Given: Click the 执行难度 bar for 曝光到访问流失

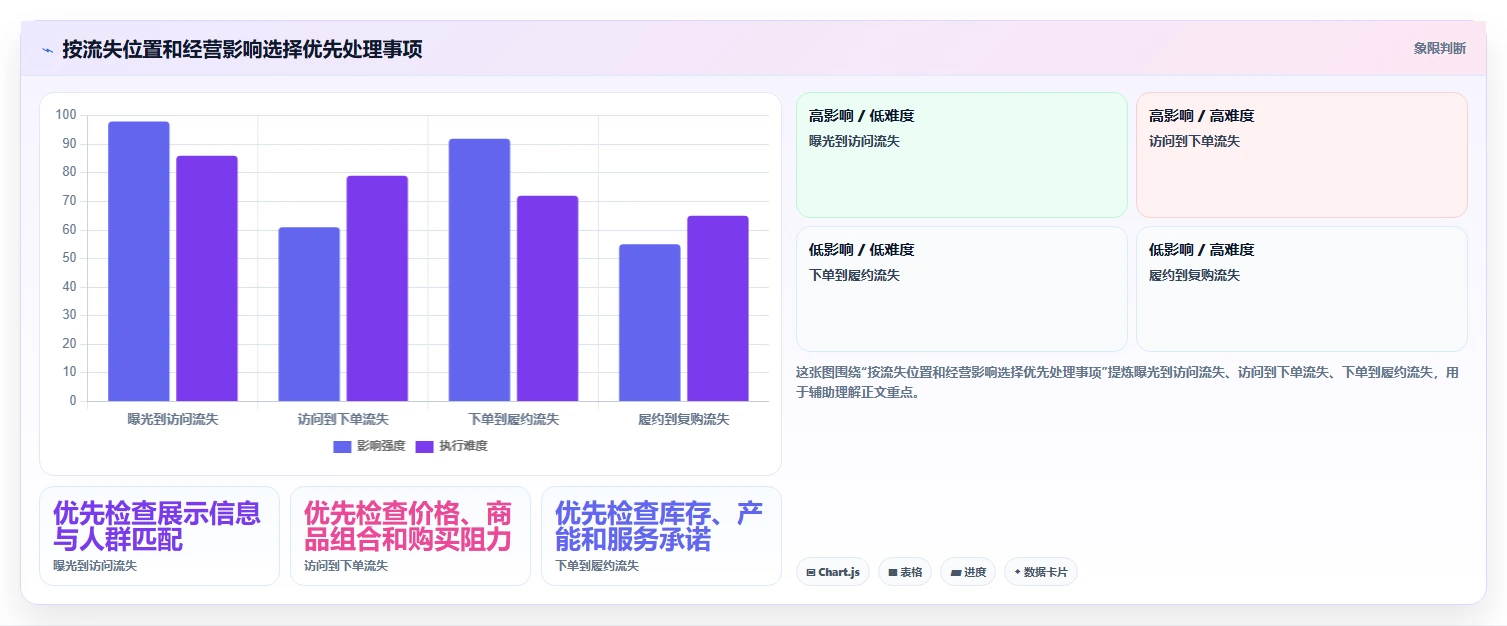Looking at the screenshot, I should click(x=207, y=278).
